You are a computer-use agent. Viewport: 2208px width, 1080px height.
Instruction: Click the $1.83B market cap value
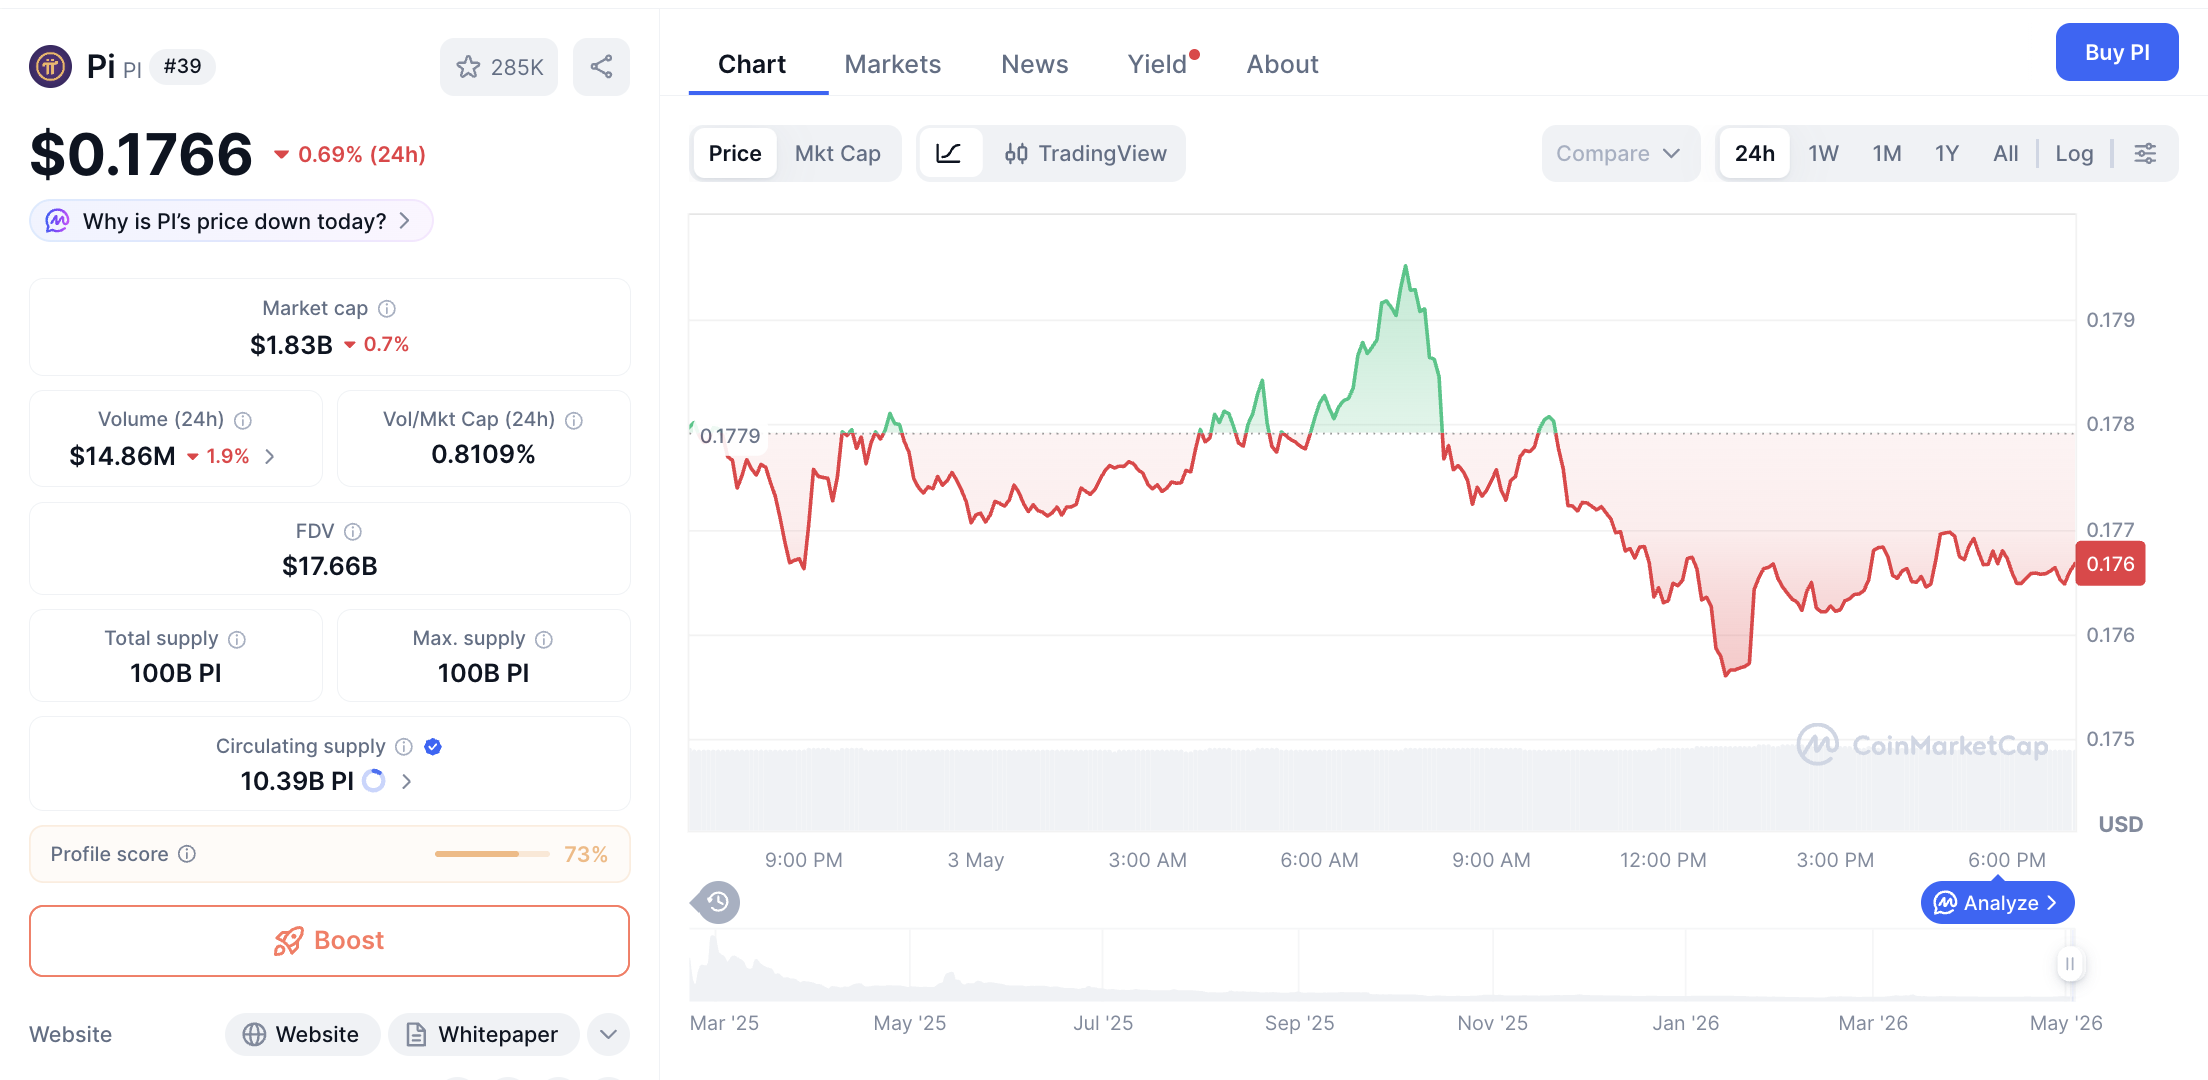coord(292,345)
